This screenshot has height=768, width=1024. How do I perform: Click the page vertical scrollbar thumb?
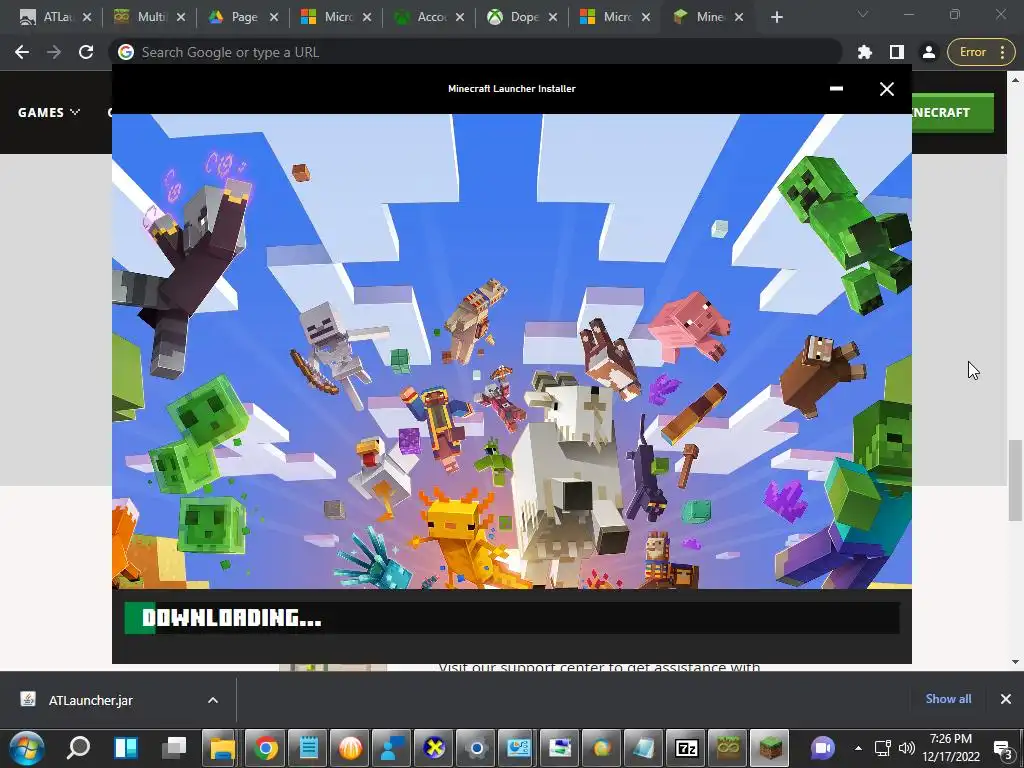[1015, 480]
